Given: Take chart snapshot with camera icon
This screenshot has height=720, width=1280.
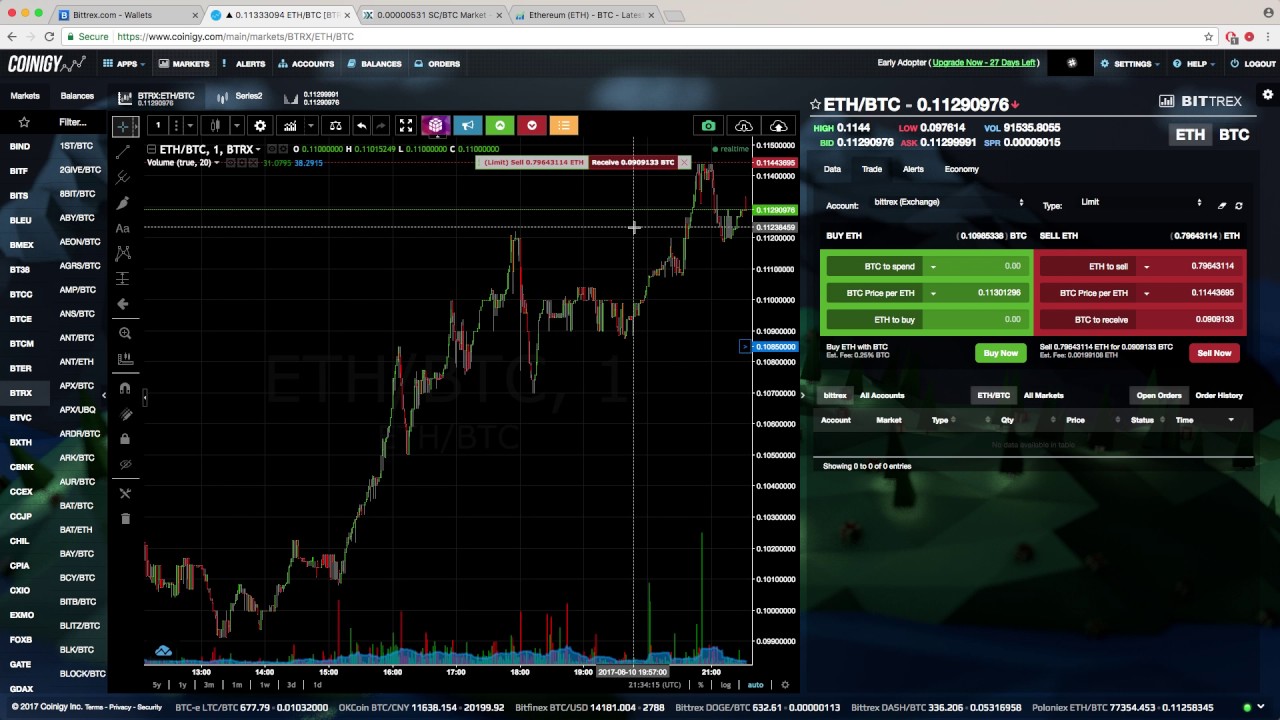Looking at the screenshot, I should 708,125.
